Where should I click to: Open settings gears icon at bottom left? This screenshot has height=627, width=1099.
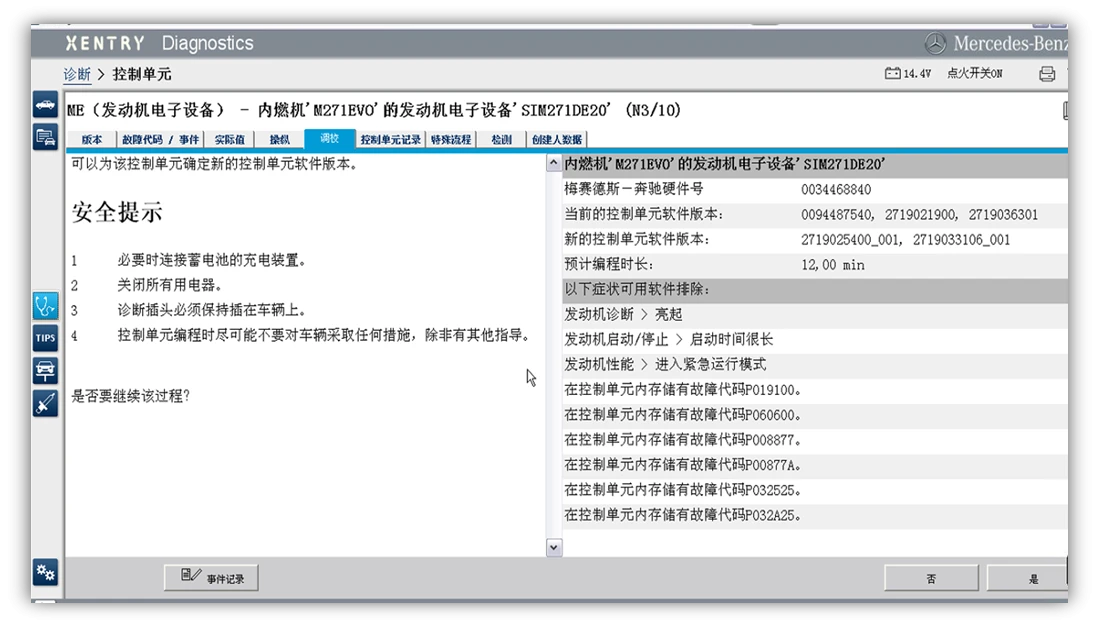(x=46, y=573)
